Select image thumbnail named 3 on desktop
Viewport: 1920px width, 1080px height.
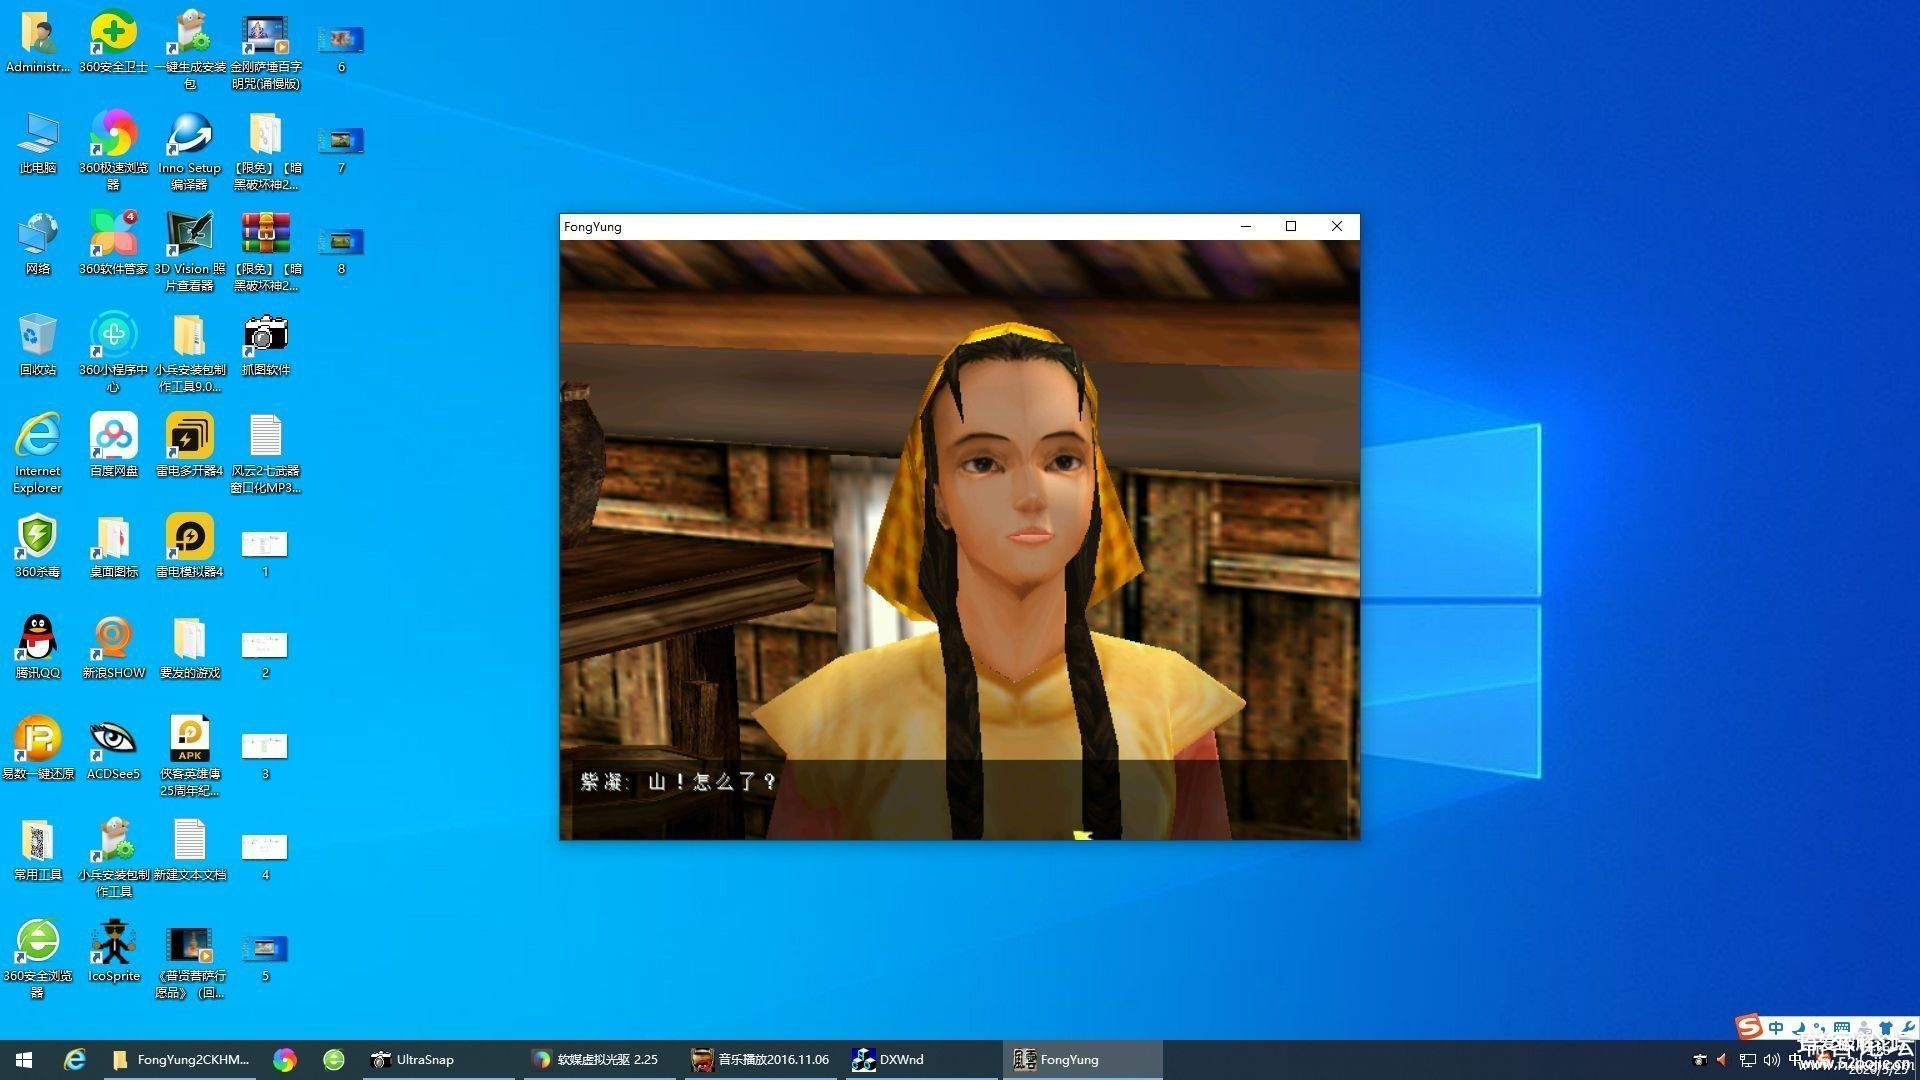265,755
